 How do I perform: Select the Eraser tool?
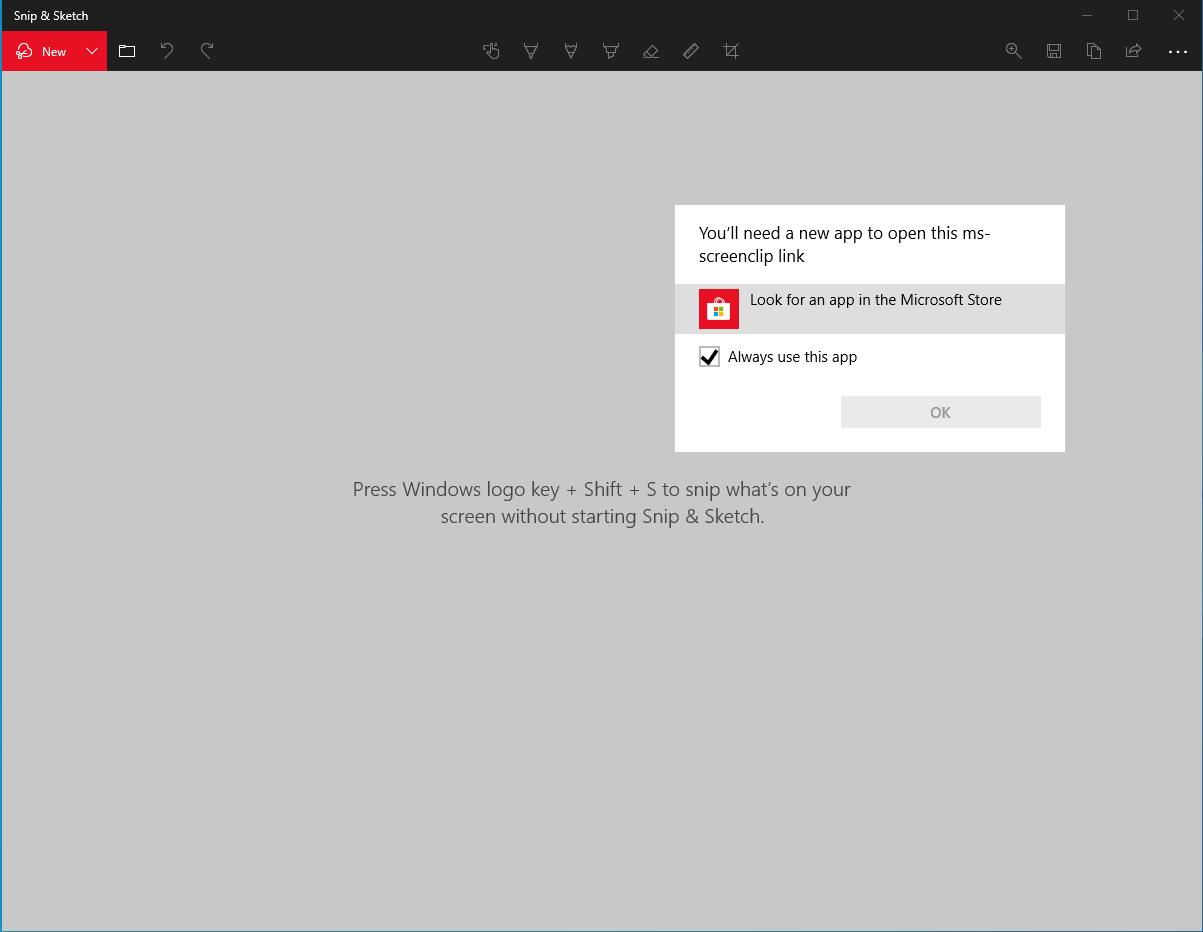(x=651, y=51)
